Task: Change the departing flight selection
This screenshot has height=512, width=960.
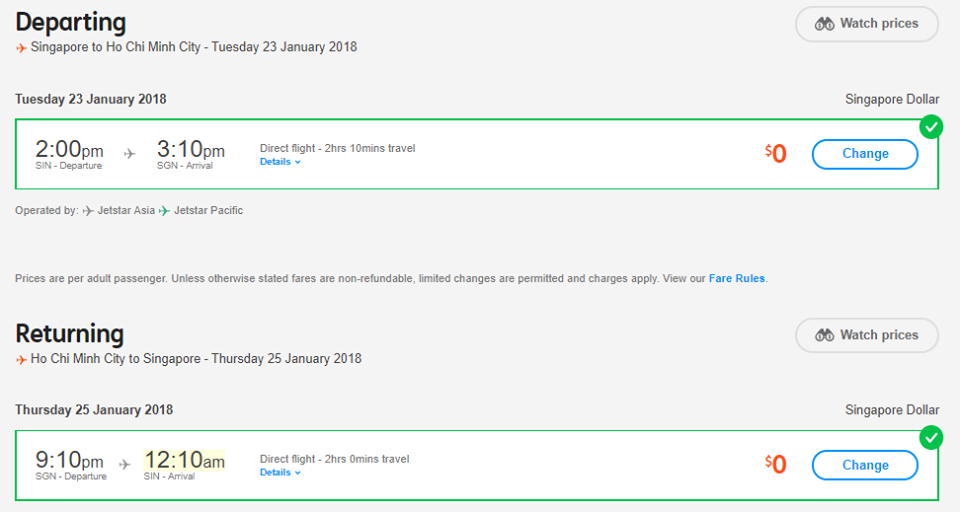Action: tap(864, 154)
